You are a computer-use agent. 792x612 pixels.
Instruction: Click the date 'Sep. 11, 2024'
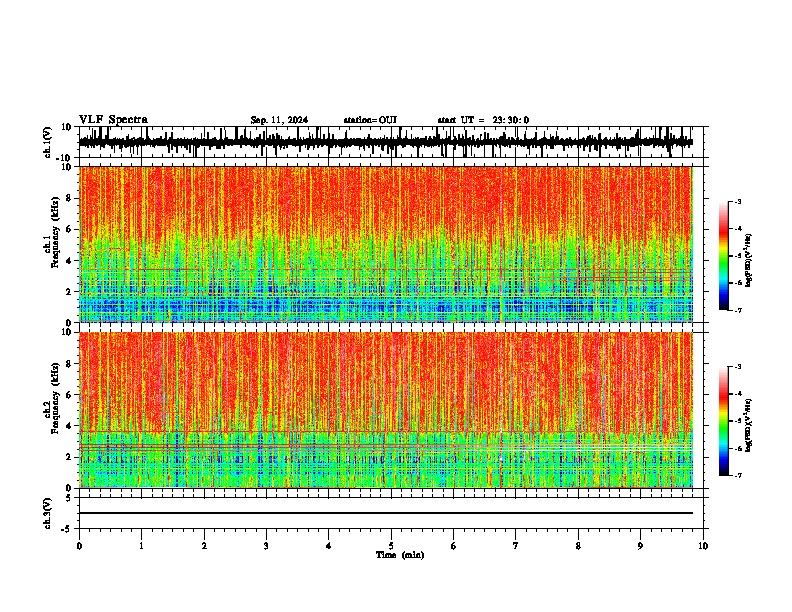279,120
